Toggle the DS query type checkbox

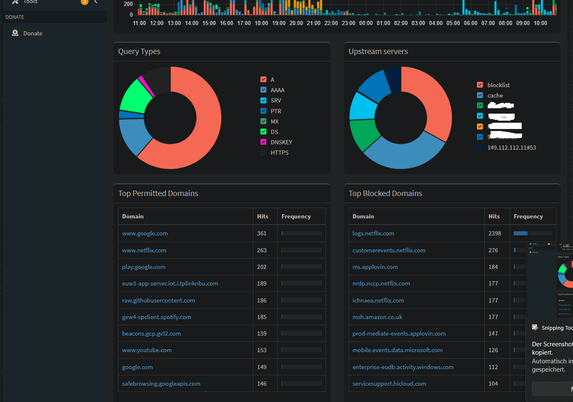tap(263, 132)
